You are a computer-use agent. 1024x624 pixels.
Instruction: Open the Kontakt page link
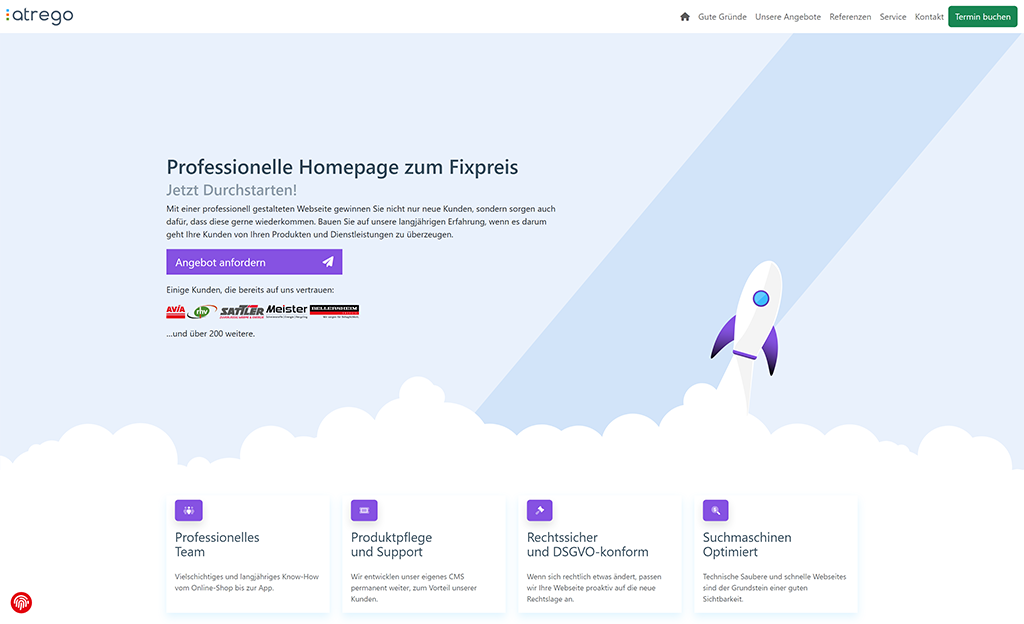point(929,17)
